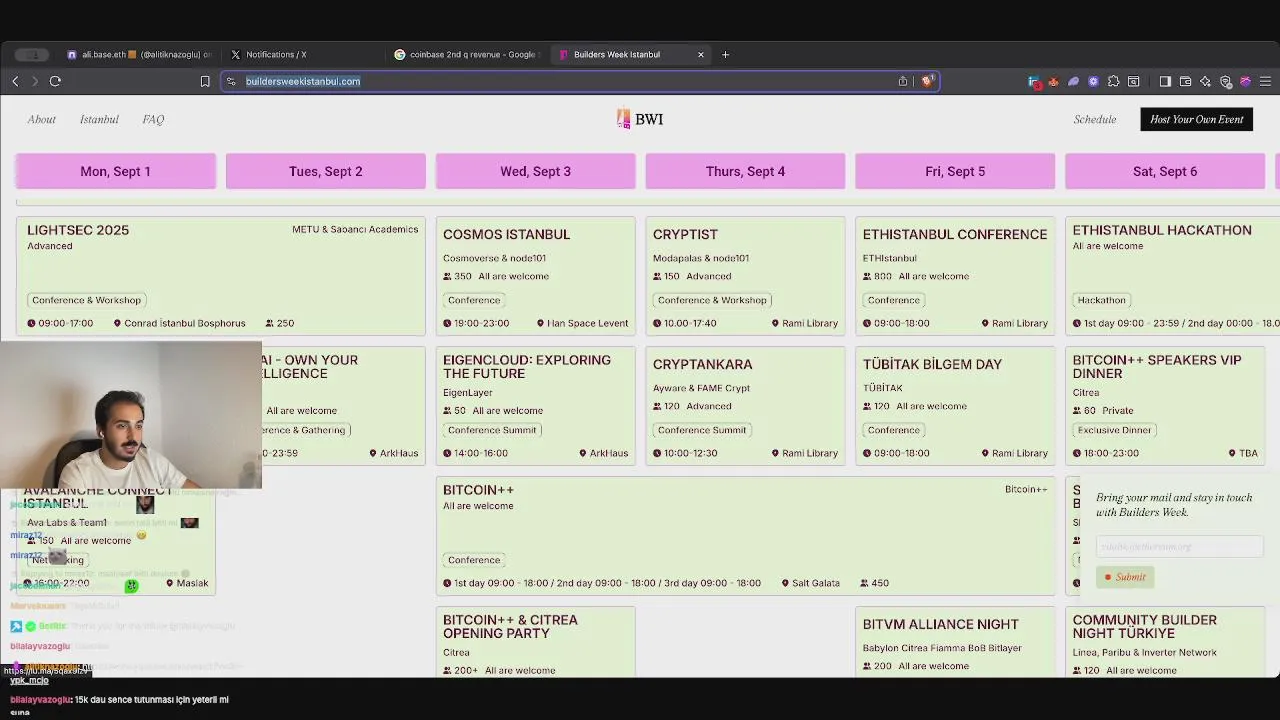
Task: Switch to the coinbase 2nd q revenue Google tab
Action: pos(465,54)
